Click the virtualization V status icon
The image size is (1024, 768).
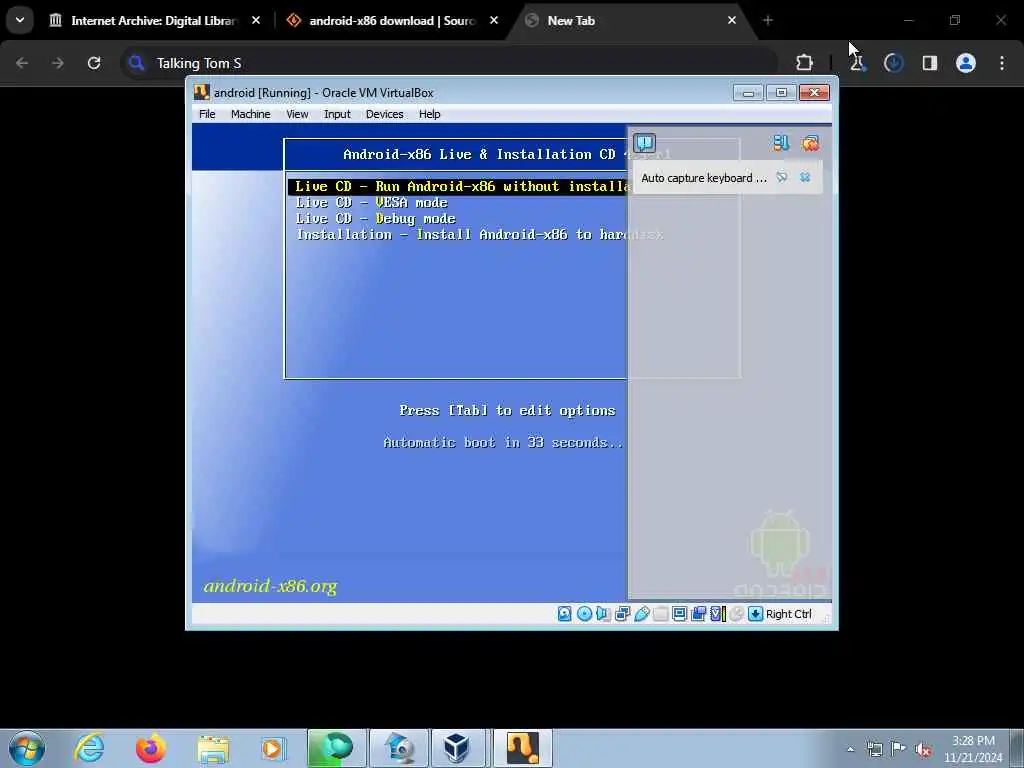(718, 614)
